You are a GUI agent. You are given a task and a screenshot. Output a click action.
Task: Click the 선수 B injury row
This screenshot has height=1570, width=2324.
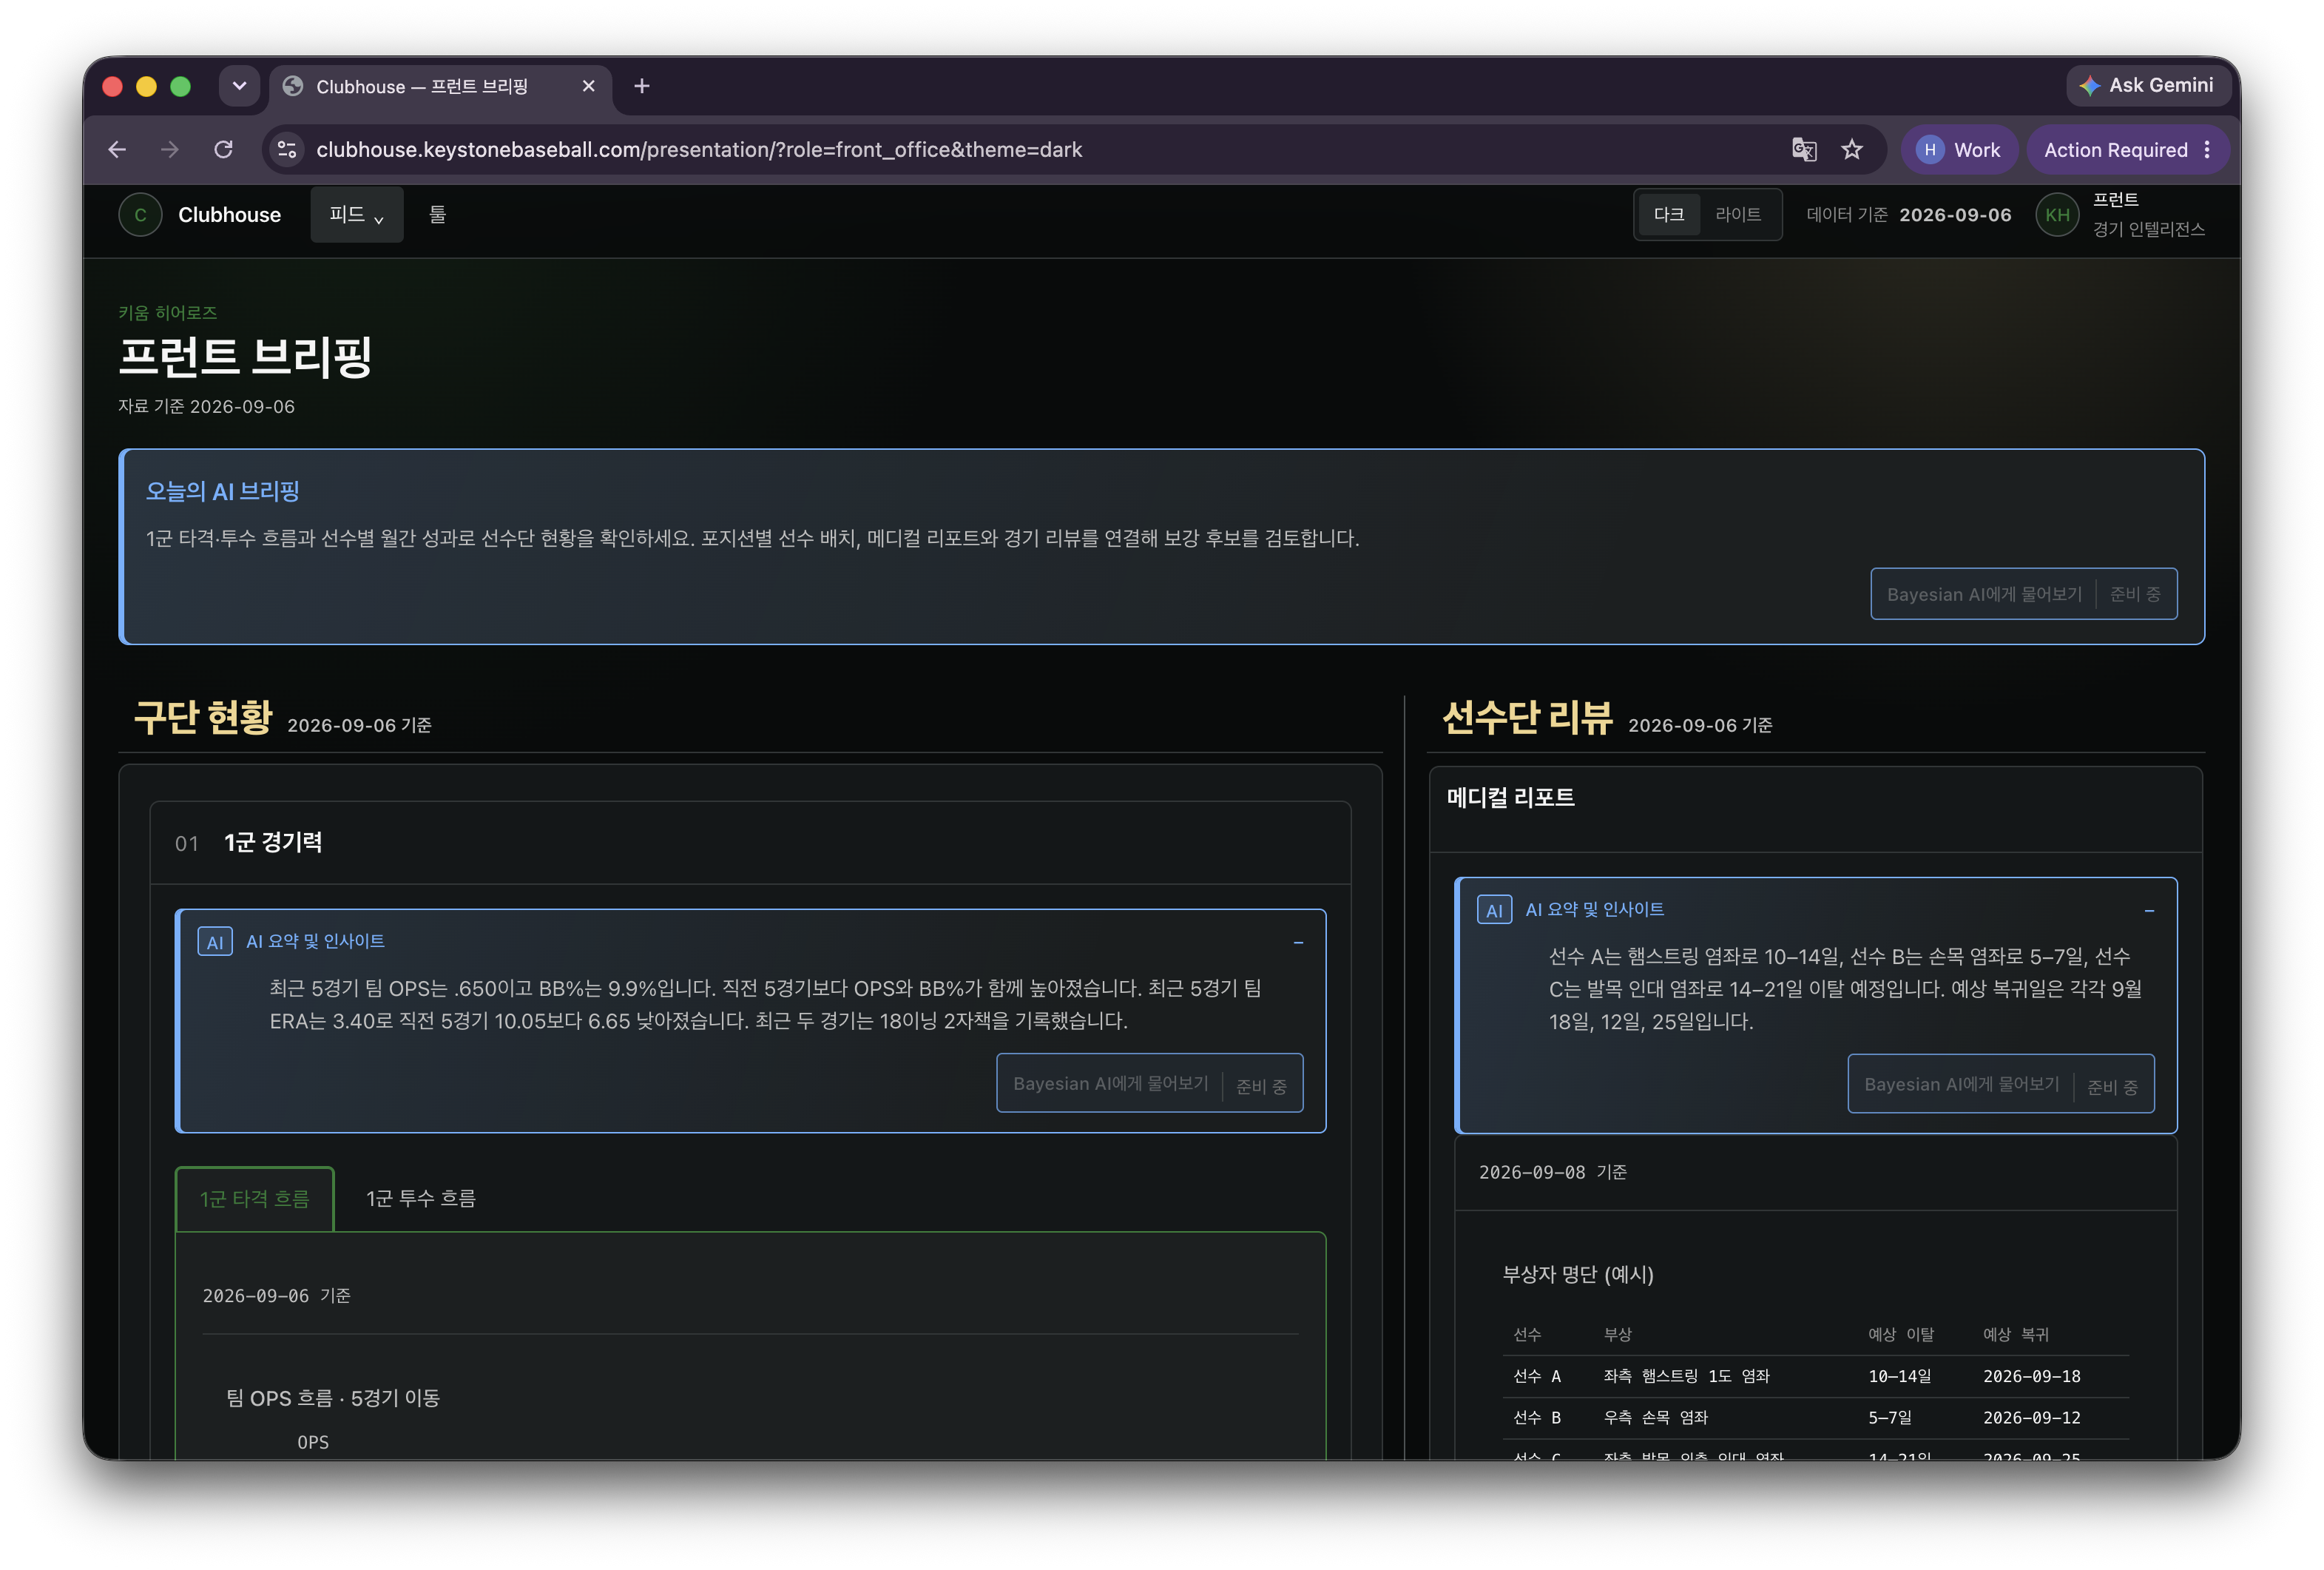click(1815, 1418)
